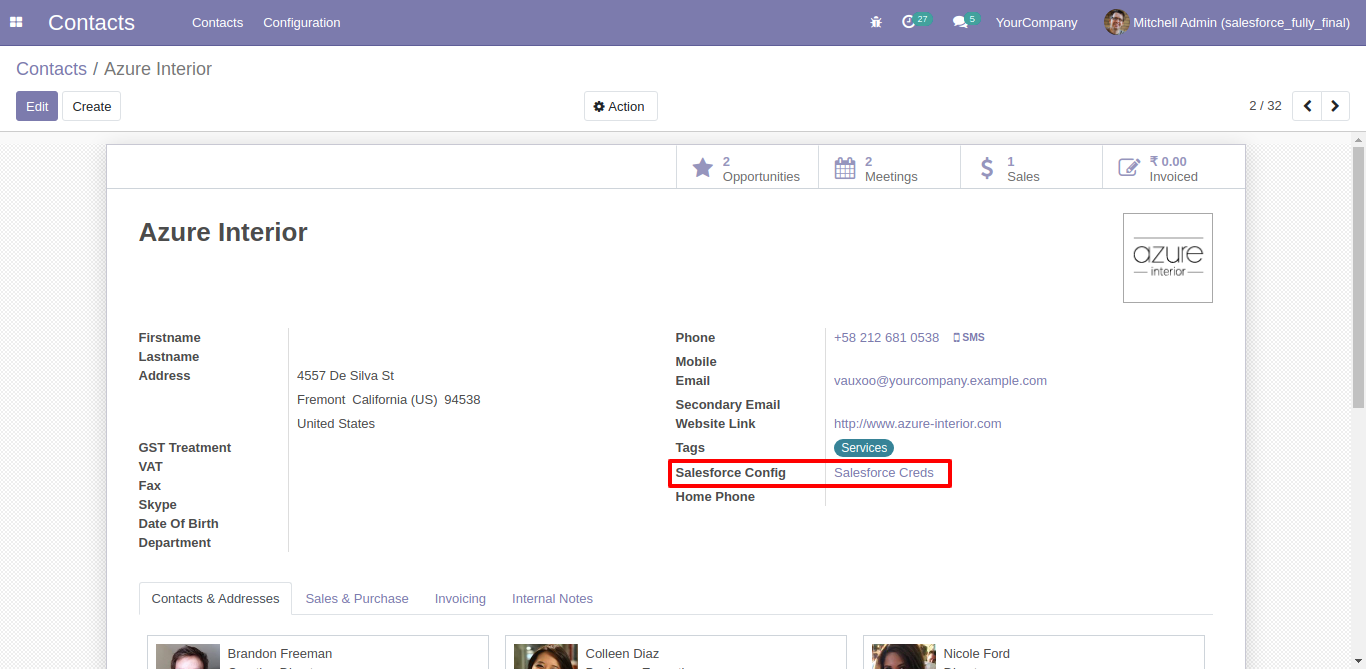Open the Action dropdown
The height and width of the screenshot is (669, 1366).
(620, 106)
